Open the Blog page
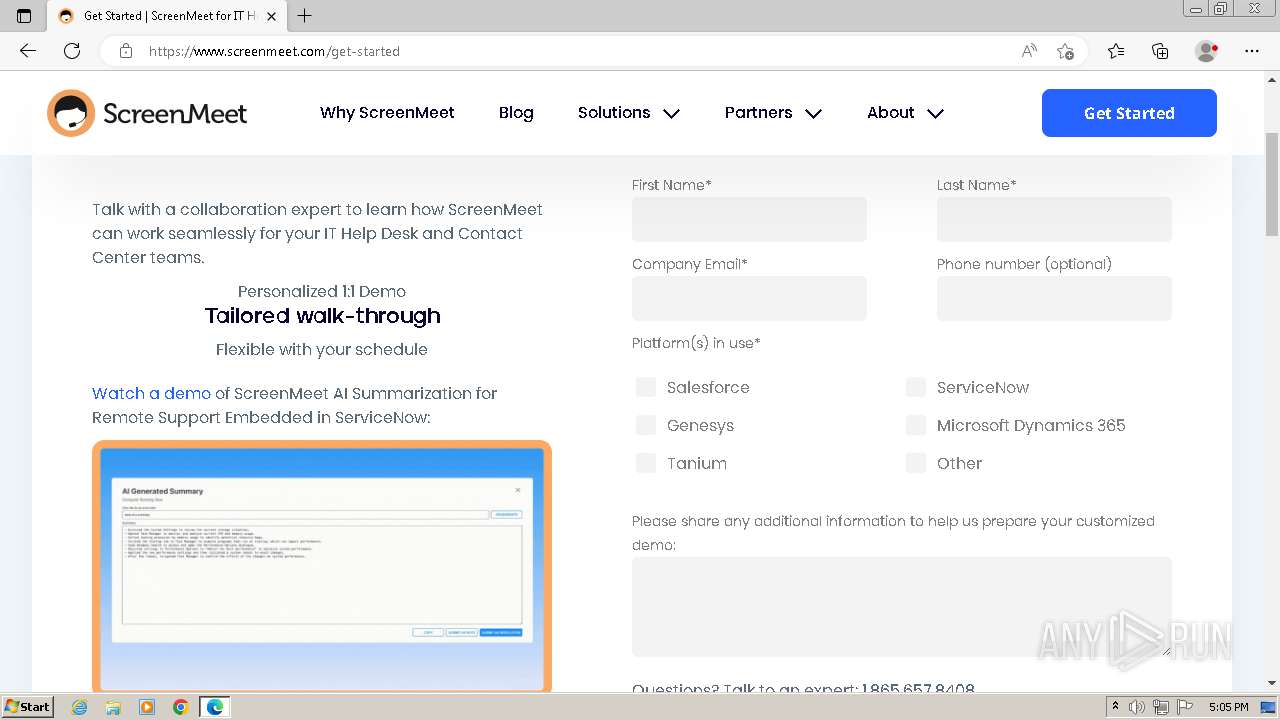Viewport: 1280px width, 720px height. 516,113
